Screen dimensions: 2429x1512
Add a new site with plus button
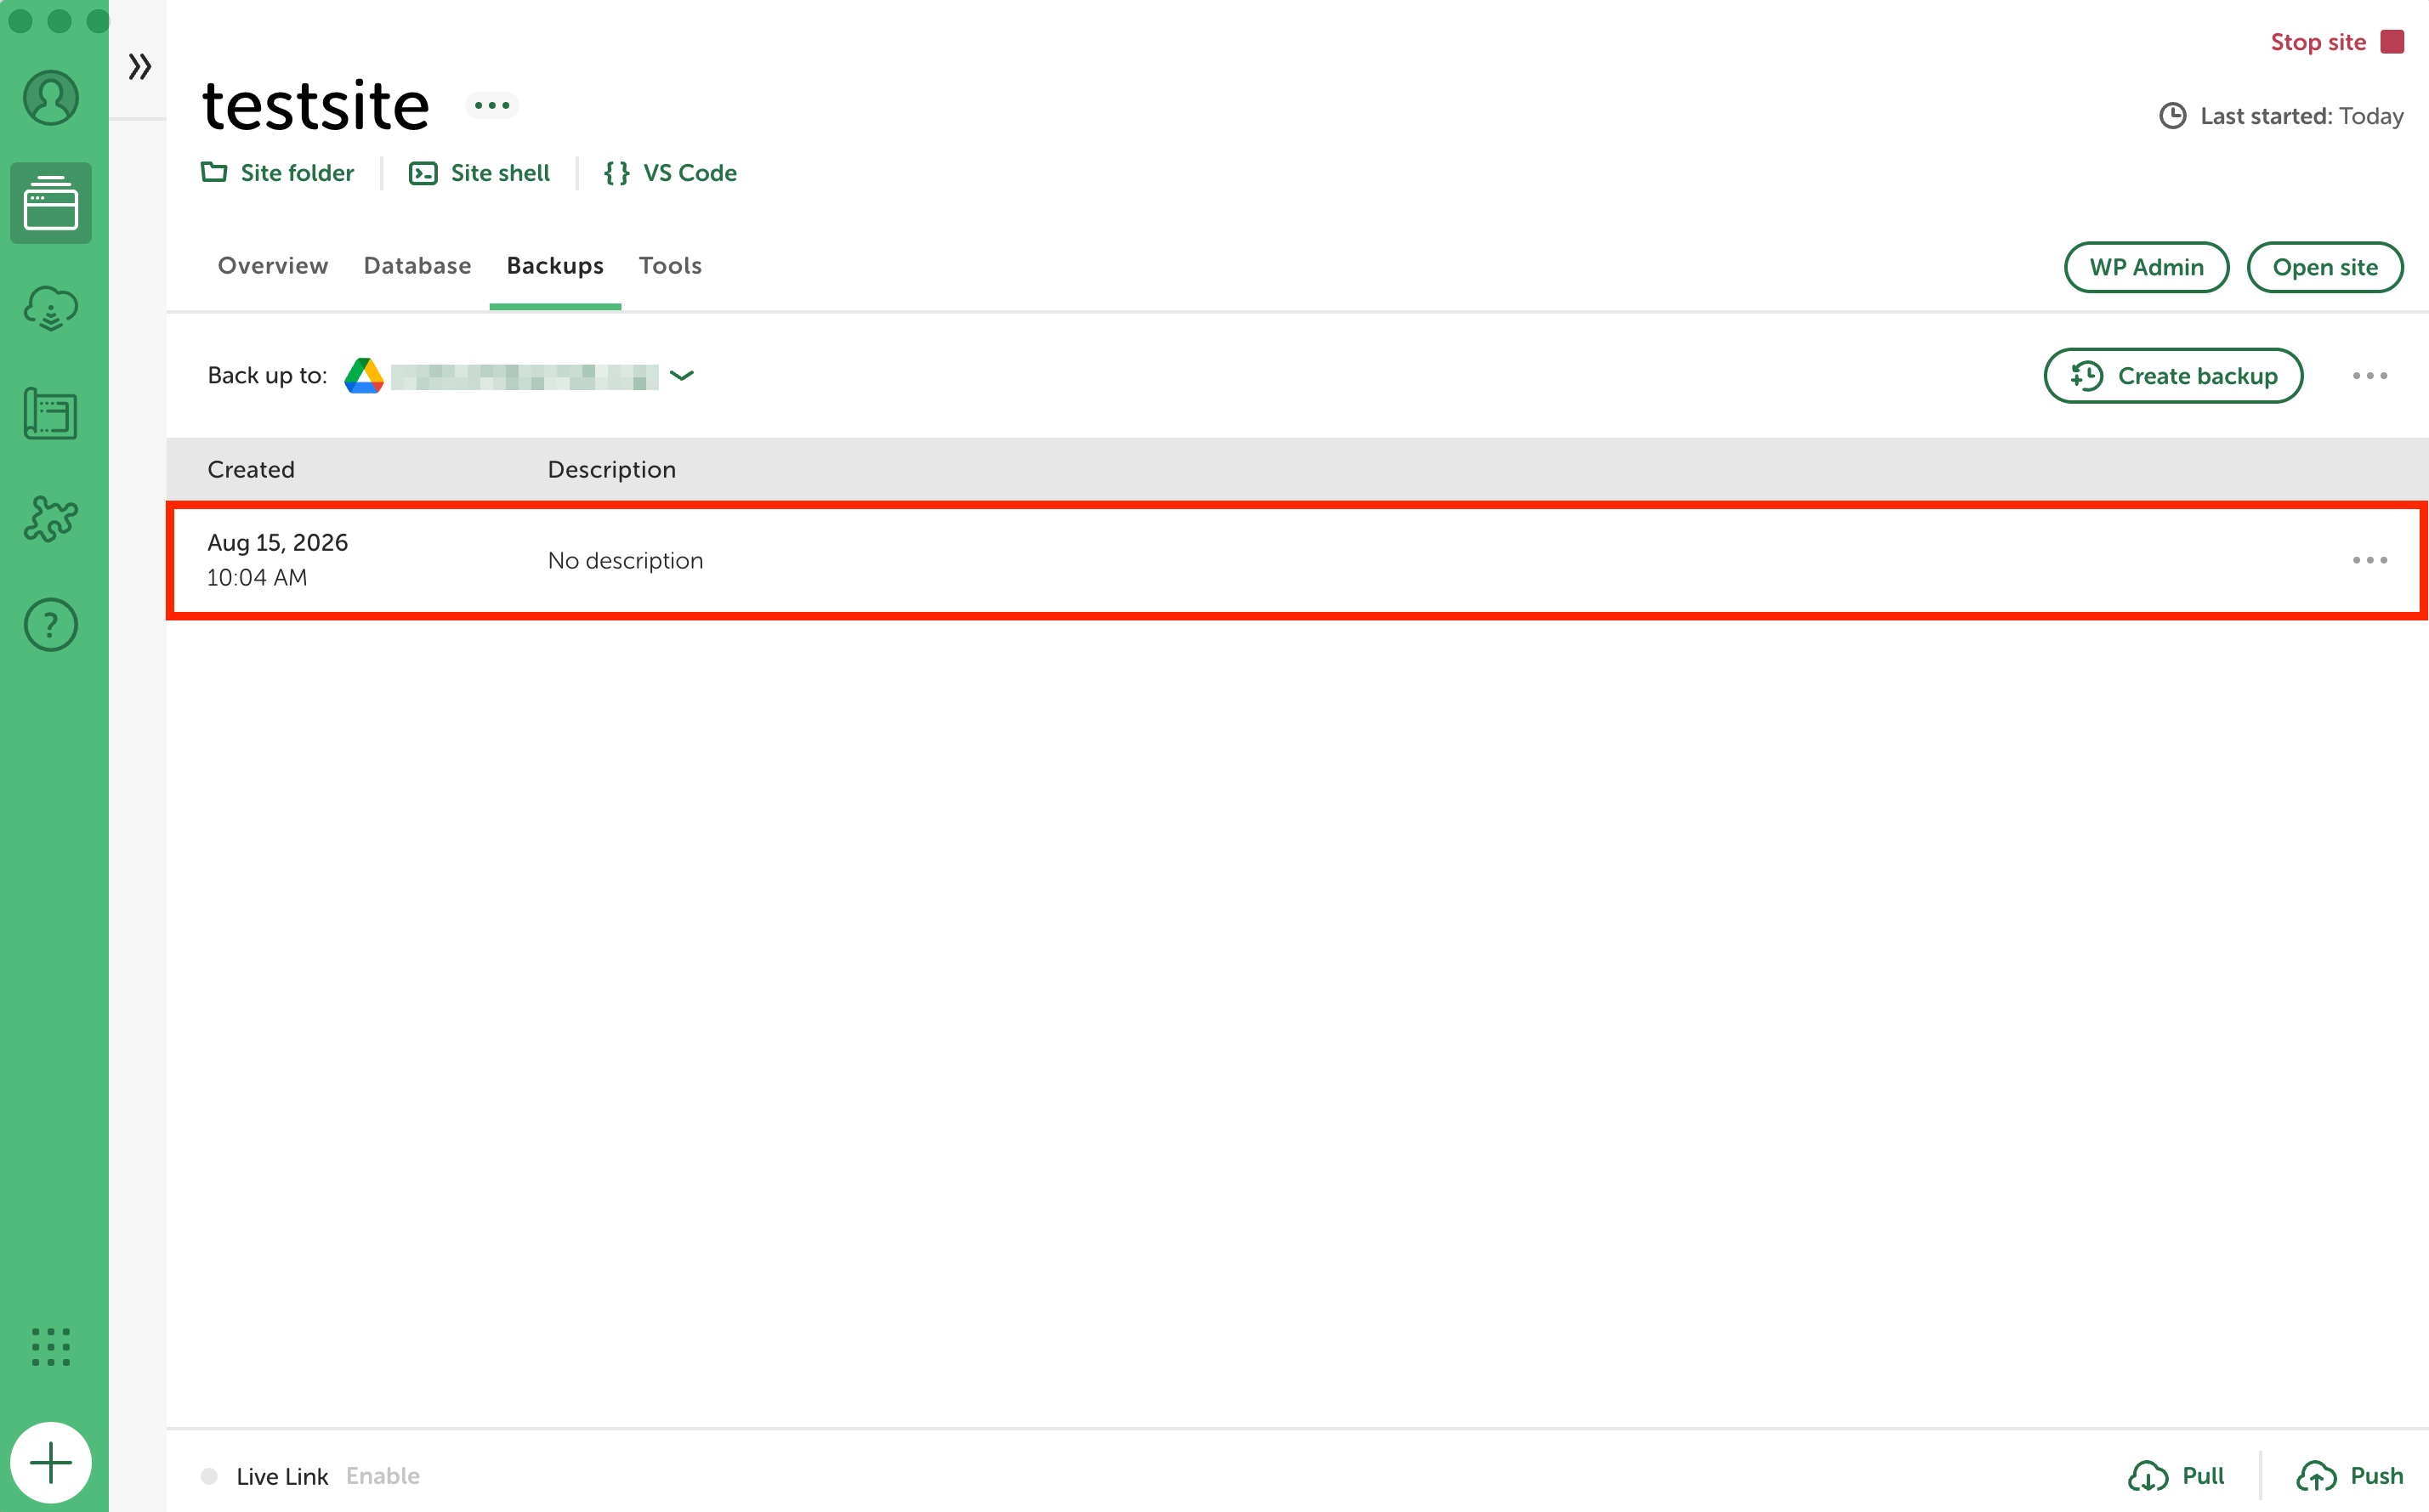(x=51, y=1463)
